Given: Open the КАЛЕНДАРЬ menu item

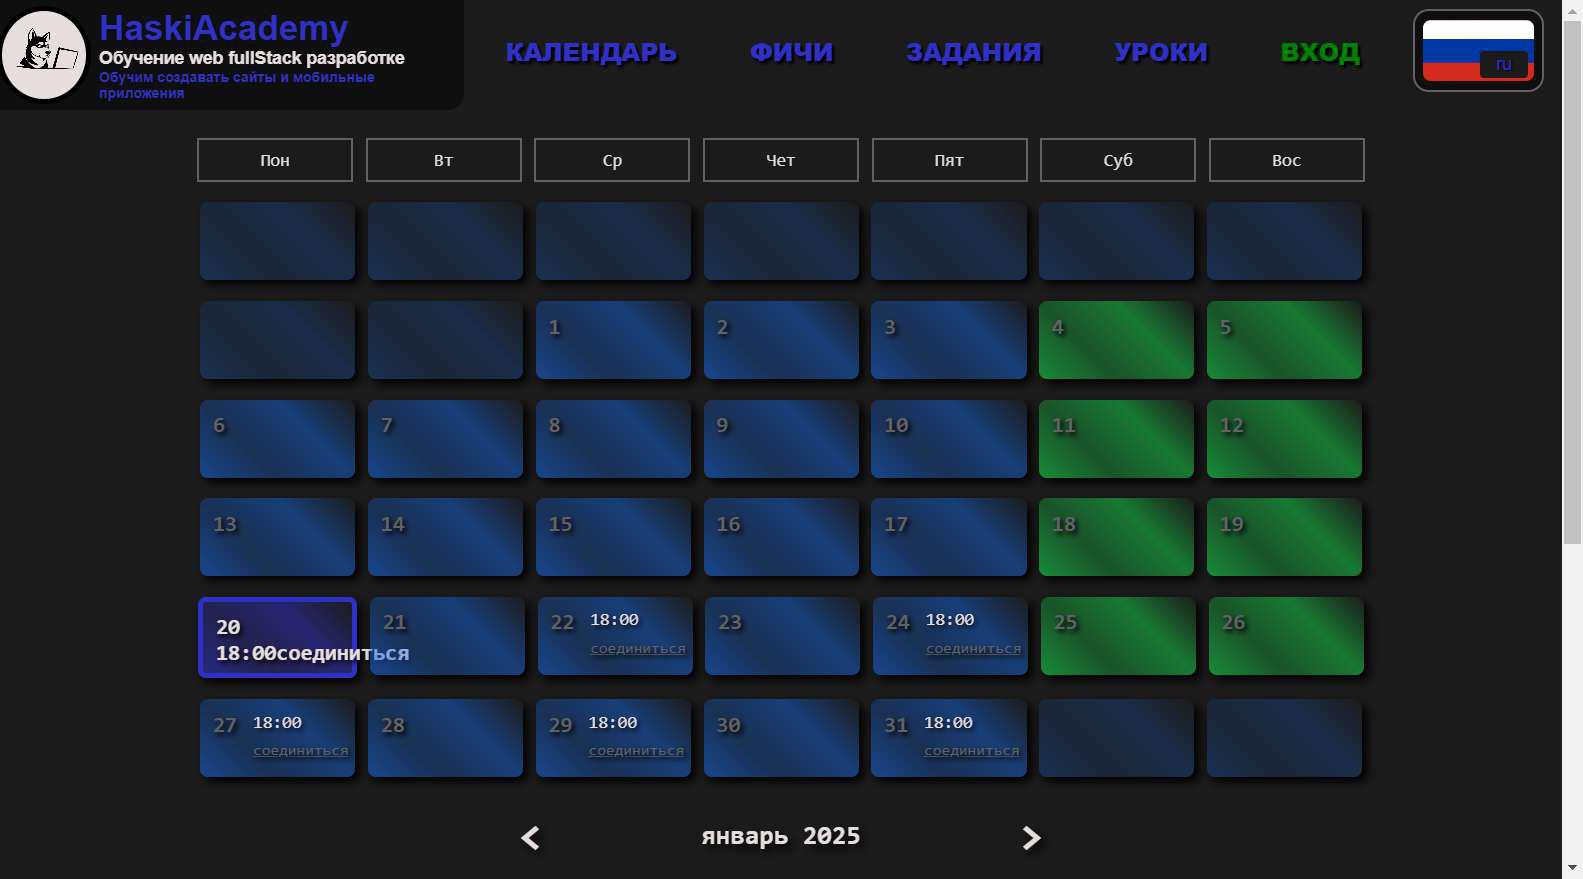Looking at the screenshot, I should coord(591,52).
